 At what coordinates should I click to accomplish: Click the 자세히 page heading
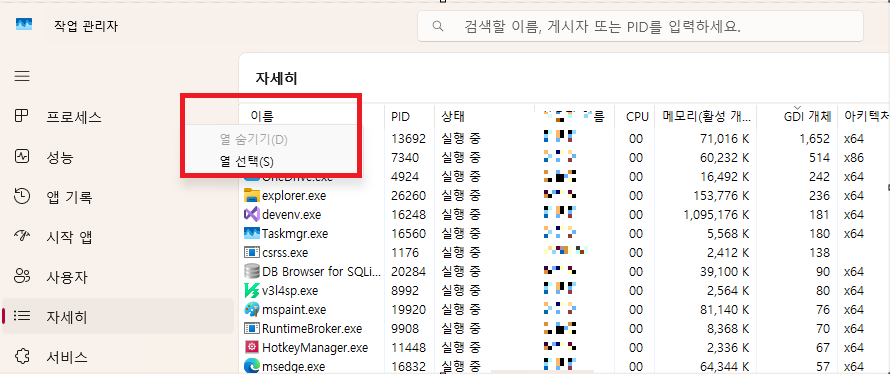pos(276,78)
